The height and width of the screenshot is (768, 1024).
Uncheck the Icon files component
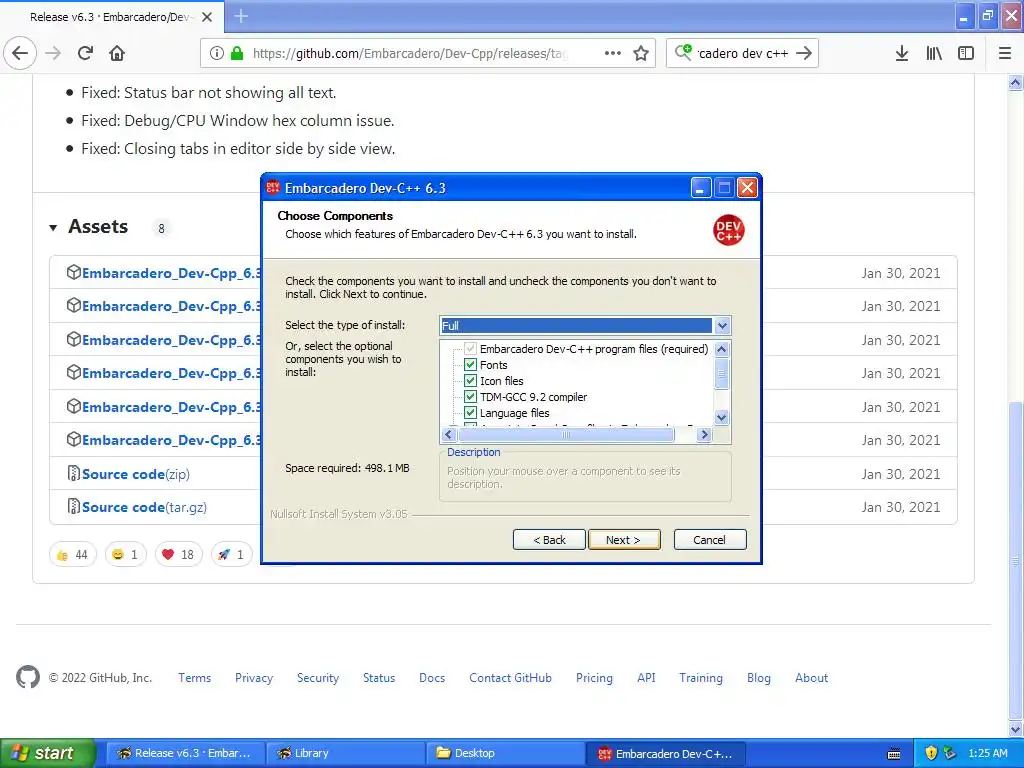point(470,381)
